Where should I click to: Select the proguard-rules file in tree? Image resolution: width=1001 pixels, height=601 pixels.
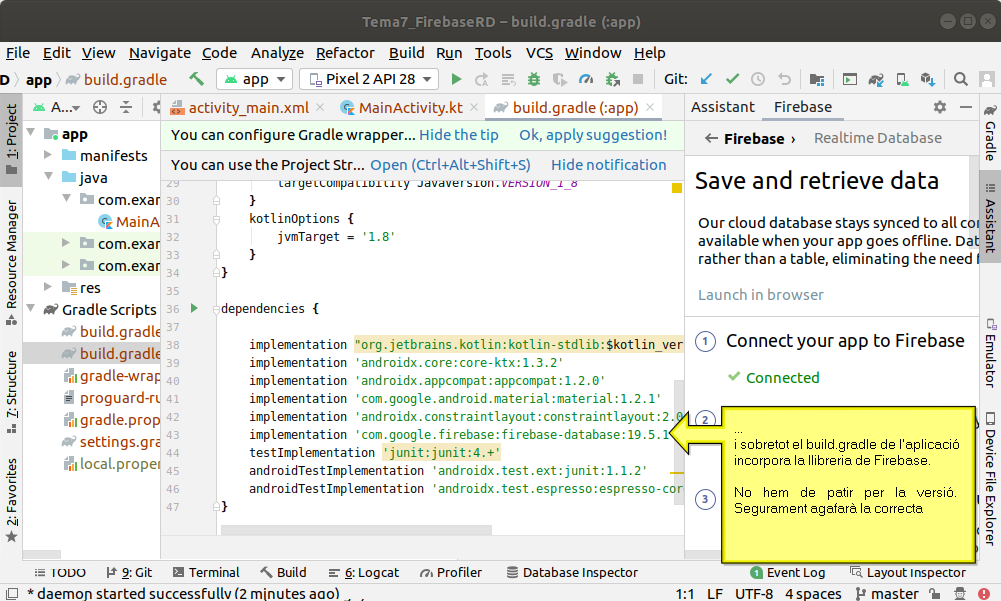click(111, 398)
